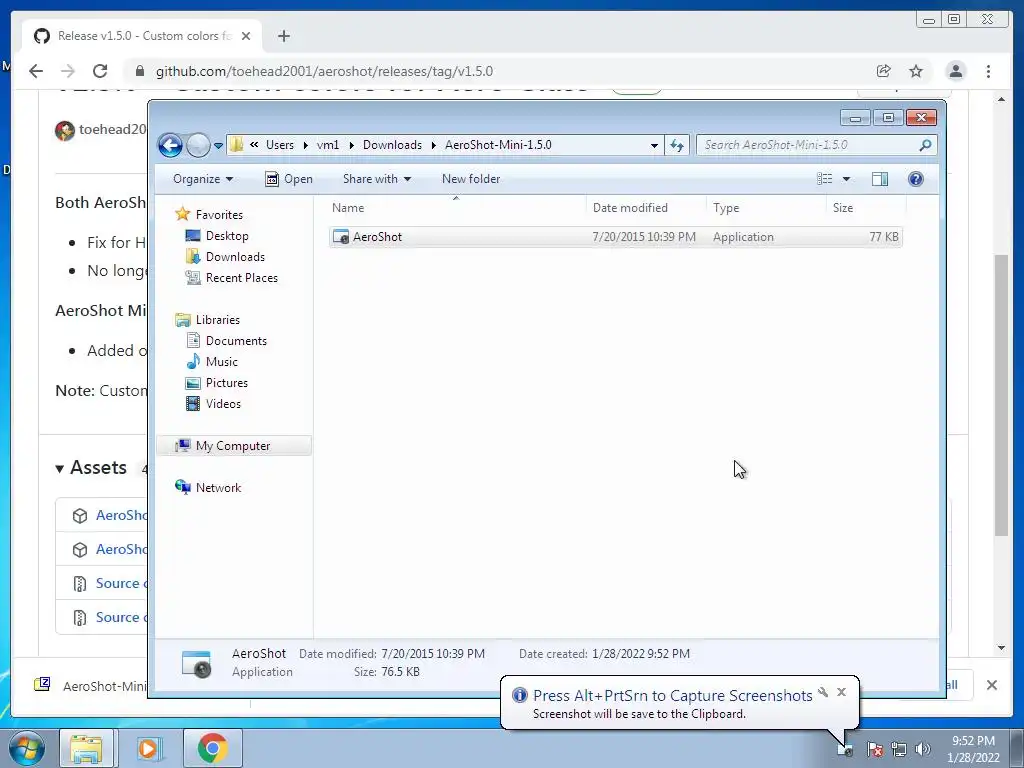Expand more view options arrow
The image size is (1024, 768).
(x=846, y=179)
